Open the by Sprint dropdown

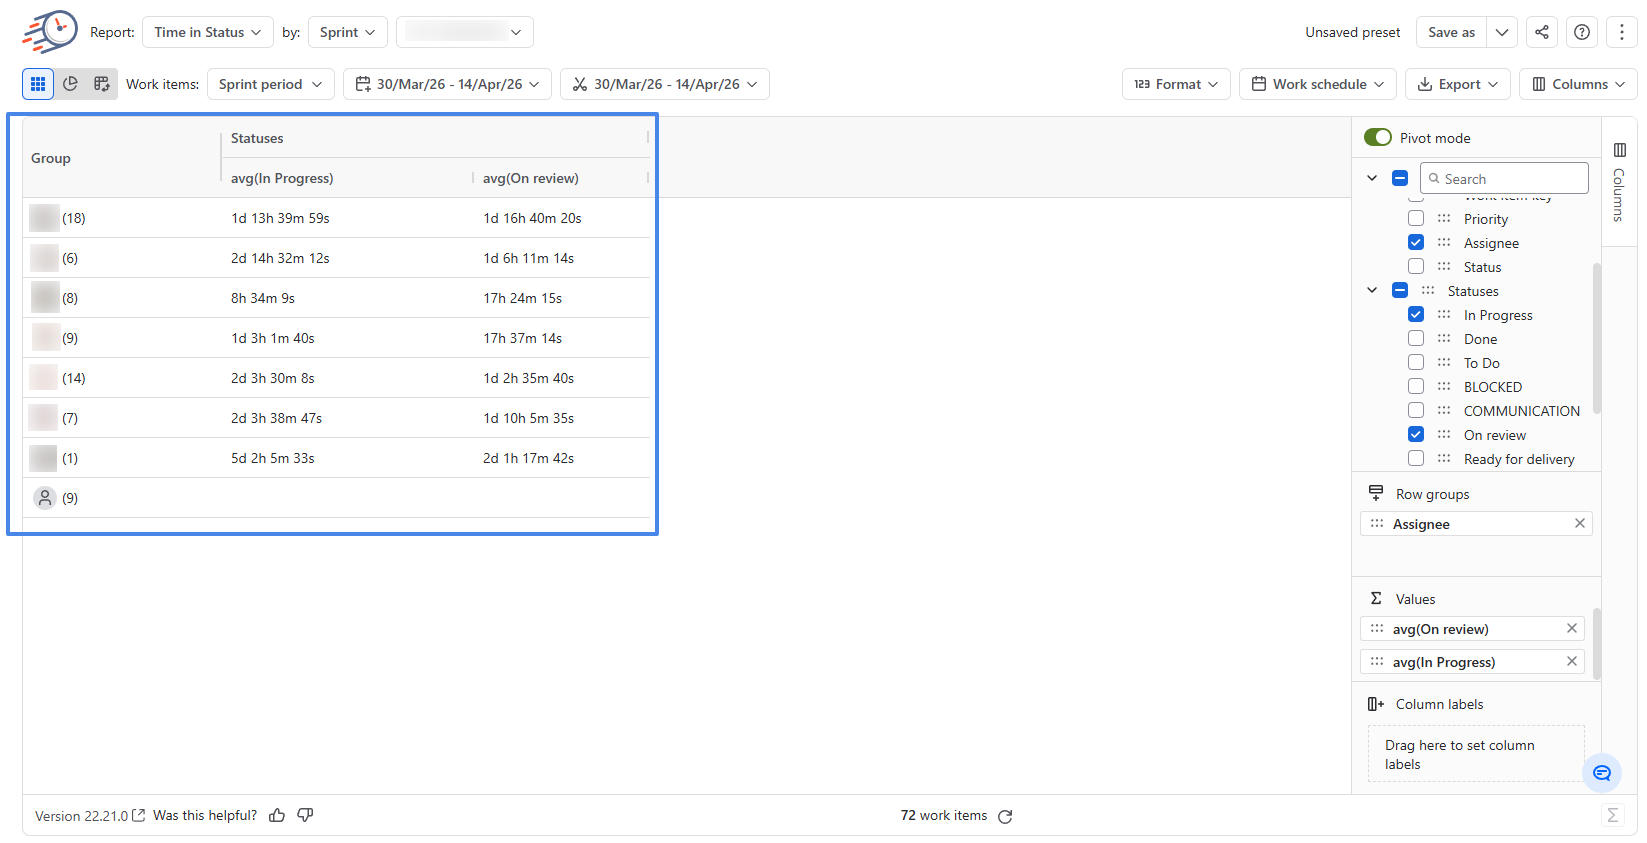[348, 32]
